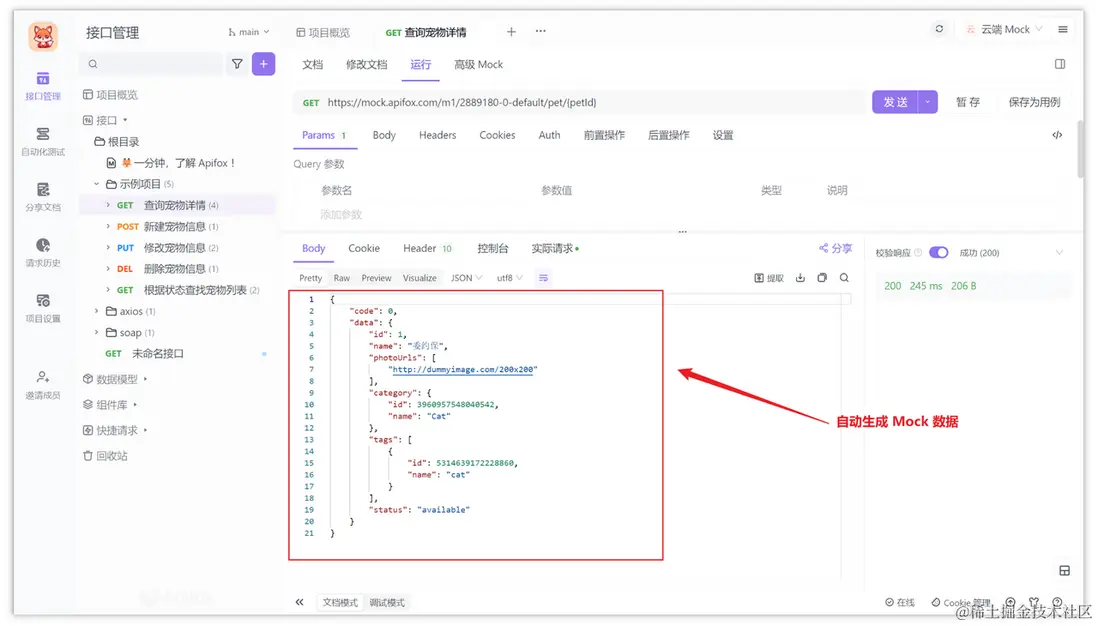This screenshot has width=1098, height=626.
Task: Open the 云端 Mock environment dropdown
Action: pos(1003,29)
